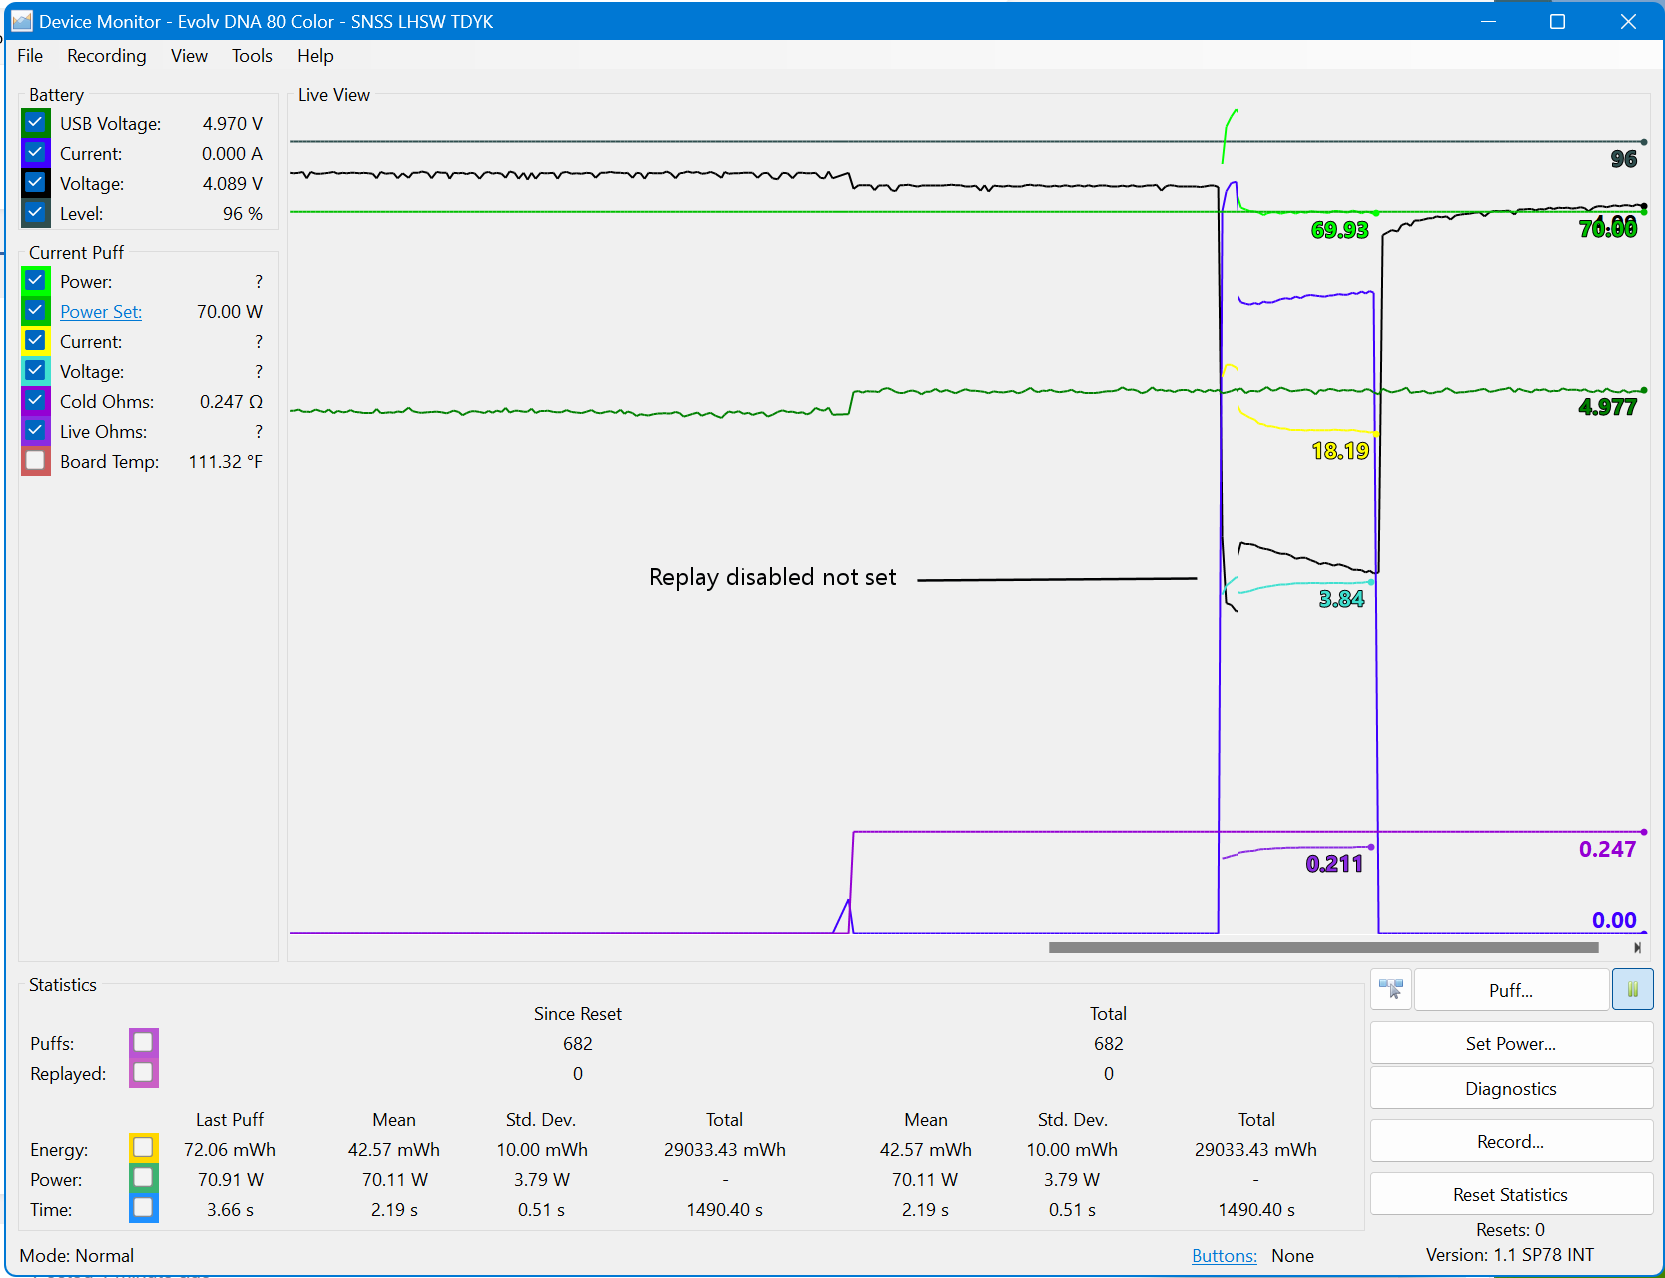Click the Live View horizontal scrollbar
Viewport: 1665px width, 1278px height.
coord(1323,947)
